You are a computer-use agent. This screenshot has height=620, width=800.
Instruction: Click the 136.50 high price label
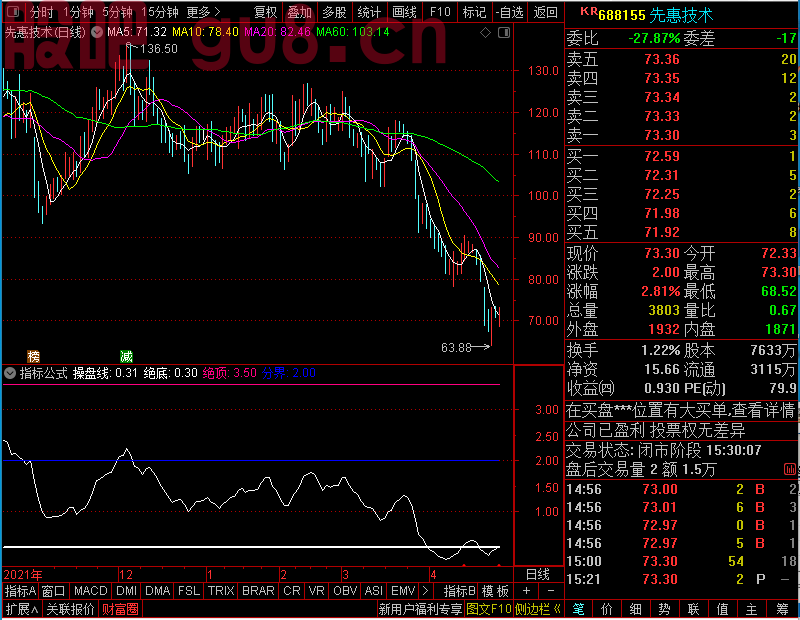point(159,49)
